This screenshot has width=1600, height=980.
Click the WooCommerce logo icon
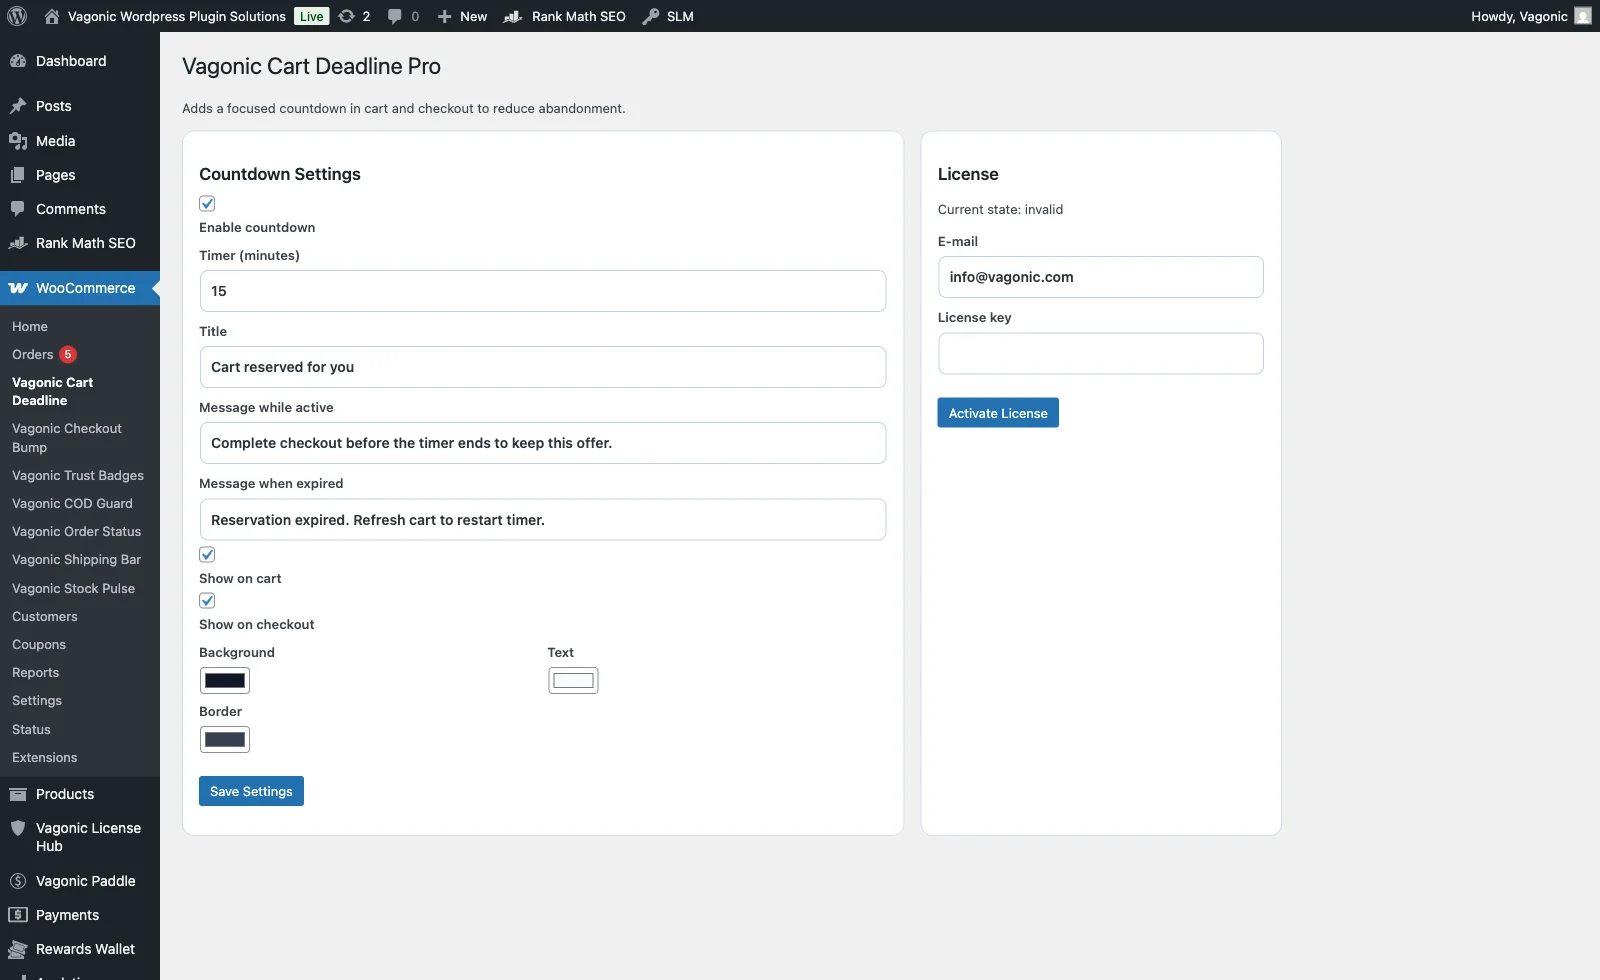pos(18,288)
